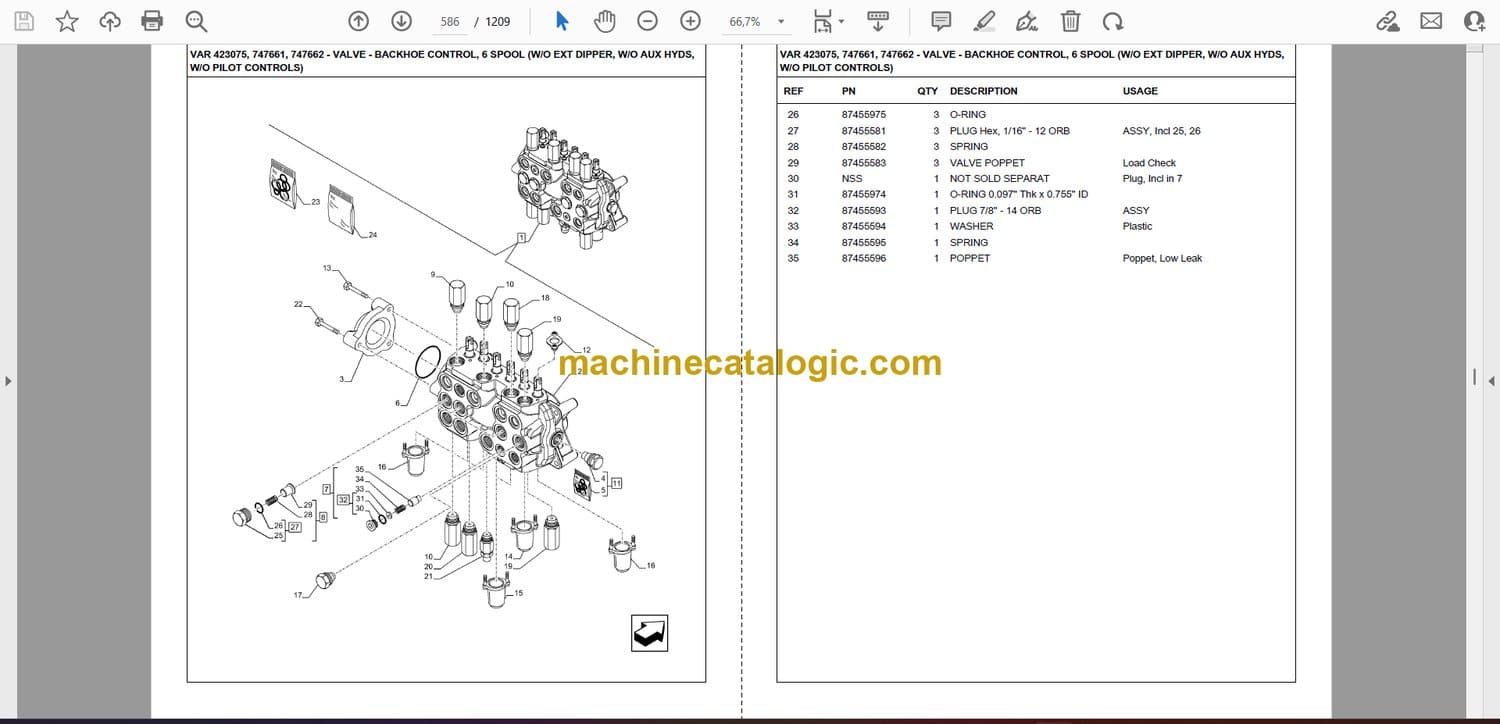Upload the file to the cloud

click(110, 21)
